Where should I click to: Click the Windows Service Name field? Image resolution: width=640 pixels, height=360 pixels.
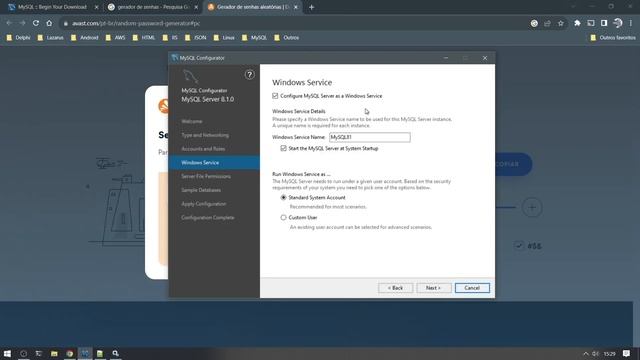pos(369,137)
